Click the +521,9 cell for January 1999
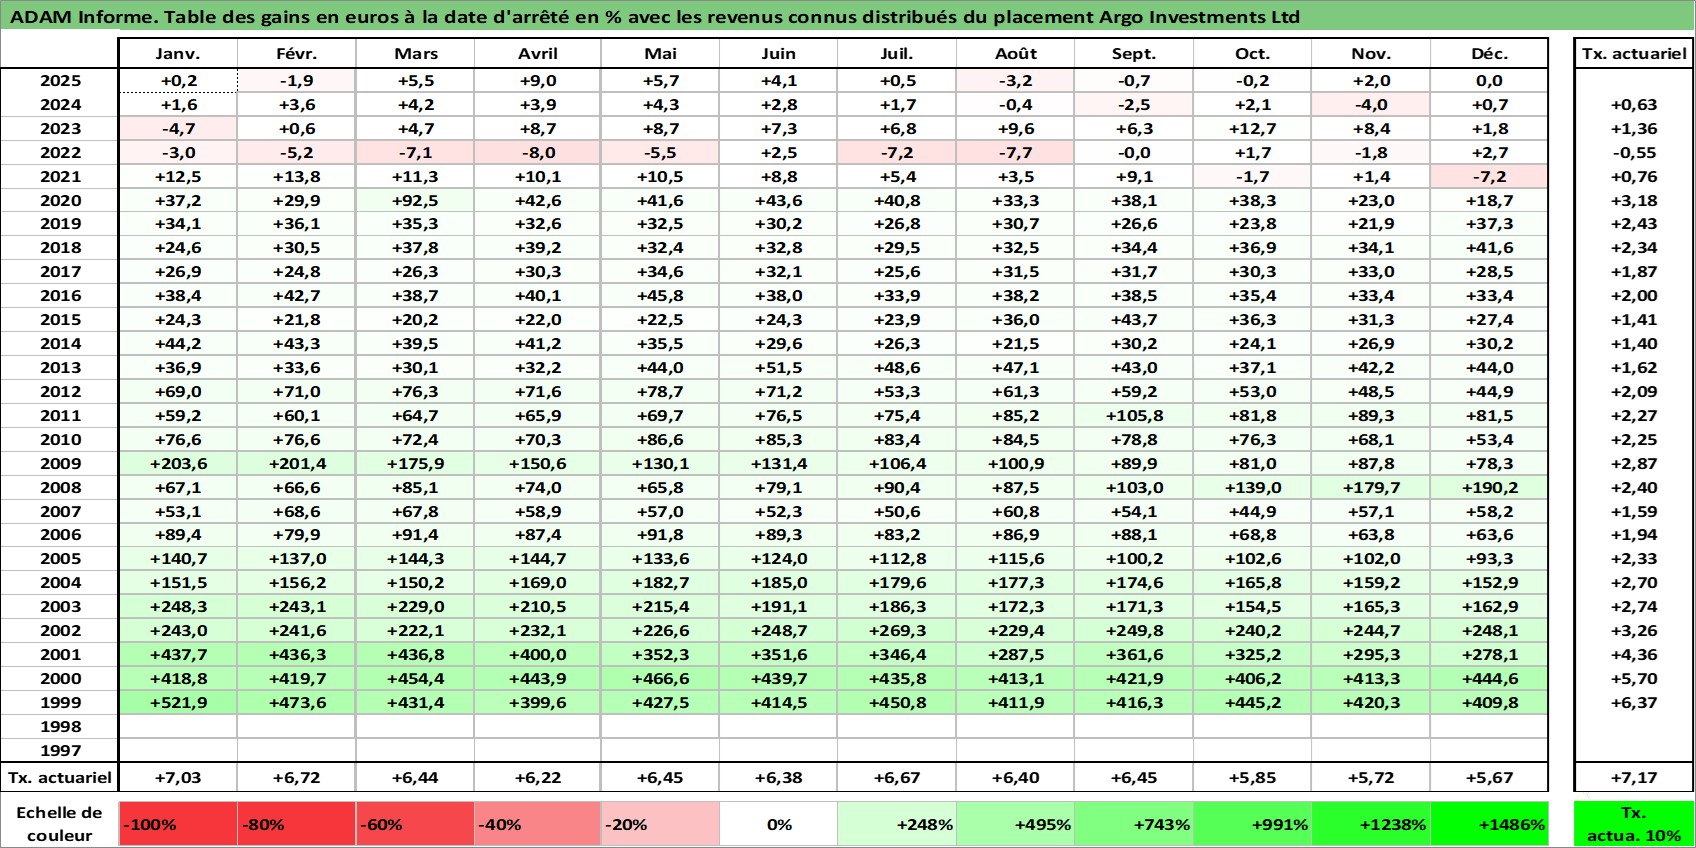 (x=178, y=702)
